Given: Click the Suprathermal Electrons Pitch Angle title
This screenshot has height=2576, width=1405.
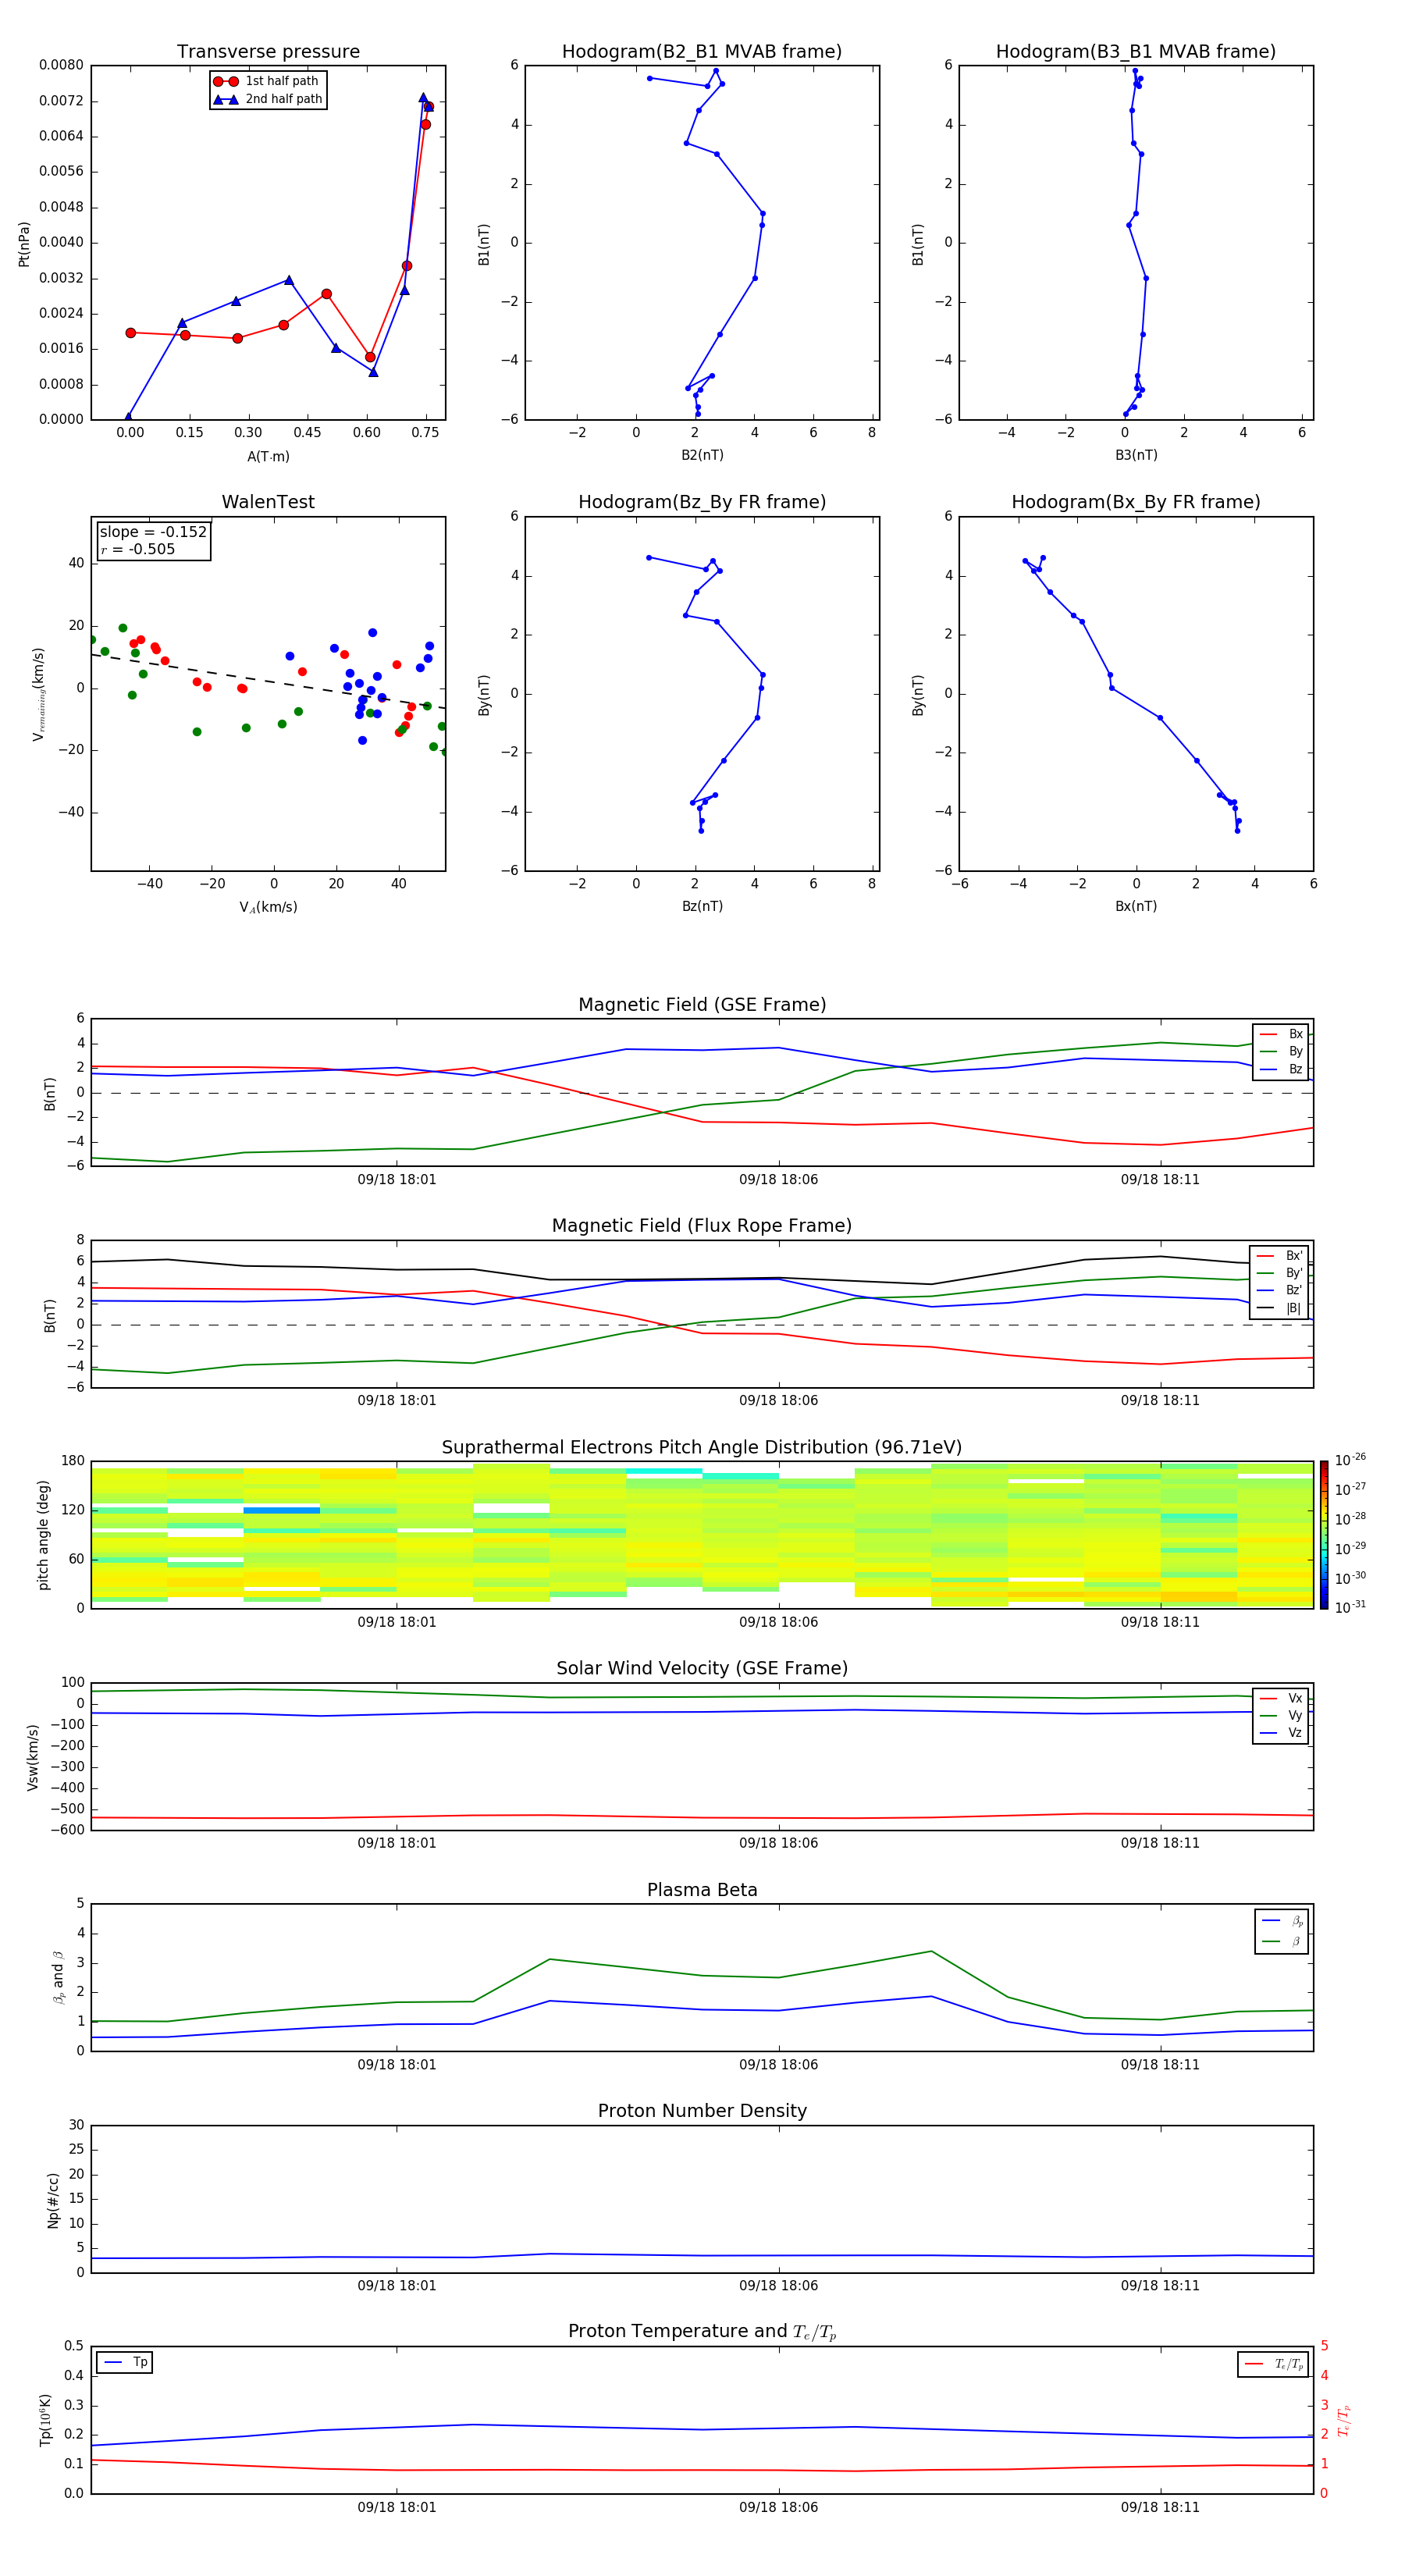Looking at the screenshot, I should point(702,1448).
